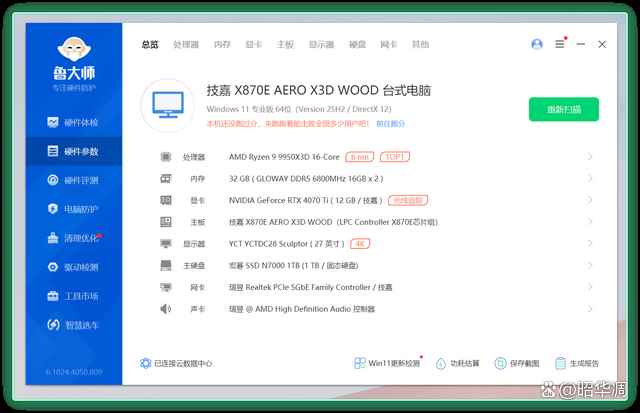640x413 pixels.
Task: Expand the X870E motherboard row chevron
Action: click(x=589, y=222)
